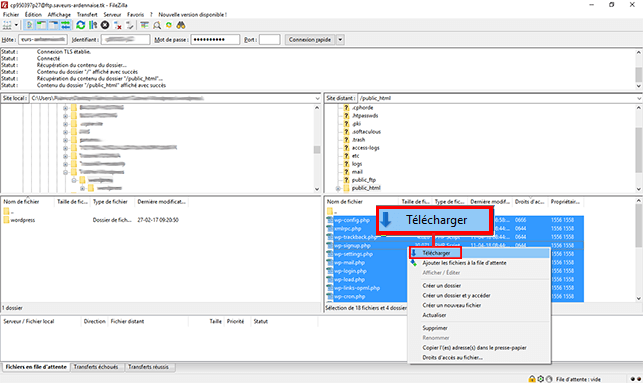
Task: Toggle the transfer queue display
Action: (66, 25)
